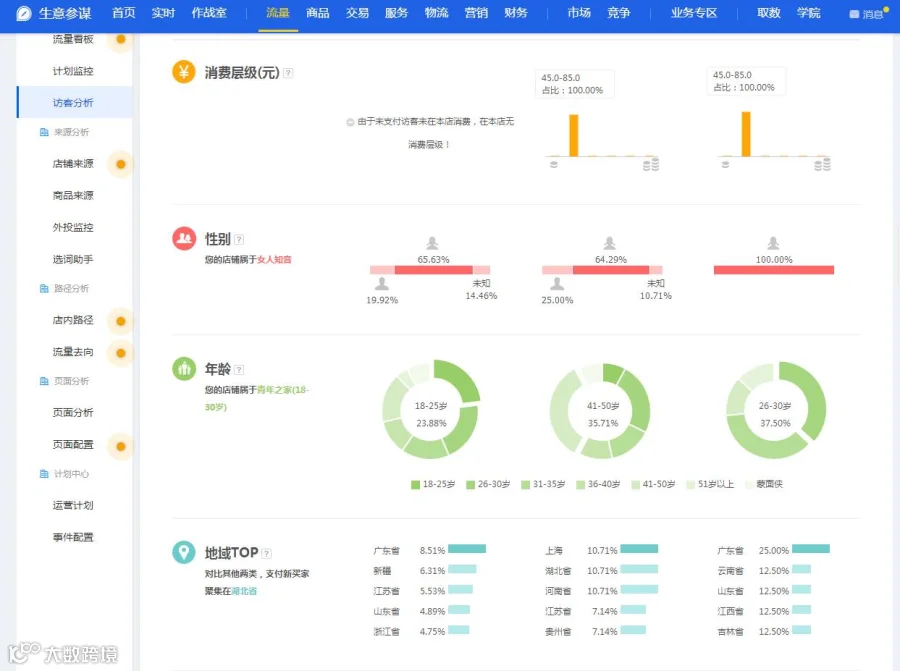Open the 业务专区 top menu
The height and width of the screenshot is (671, 900).
pos(694,13)
